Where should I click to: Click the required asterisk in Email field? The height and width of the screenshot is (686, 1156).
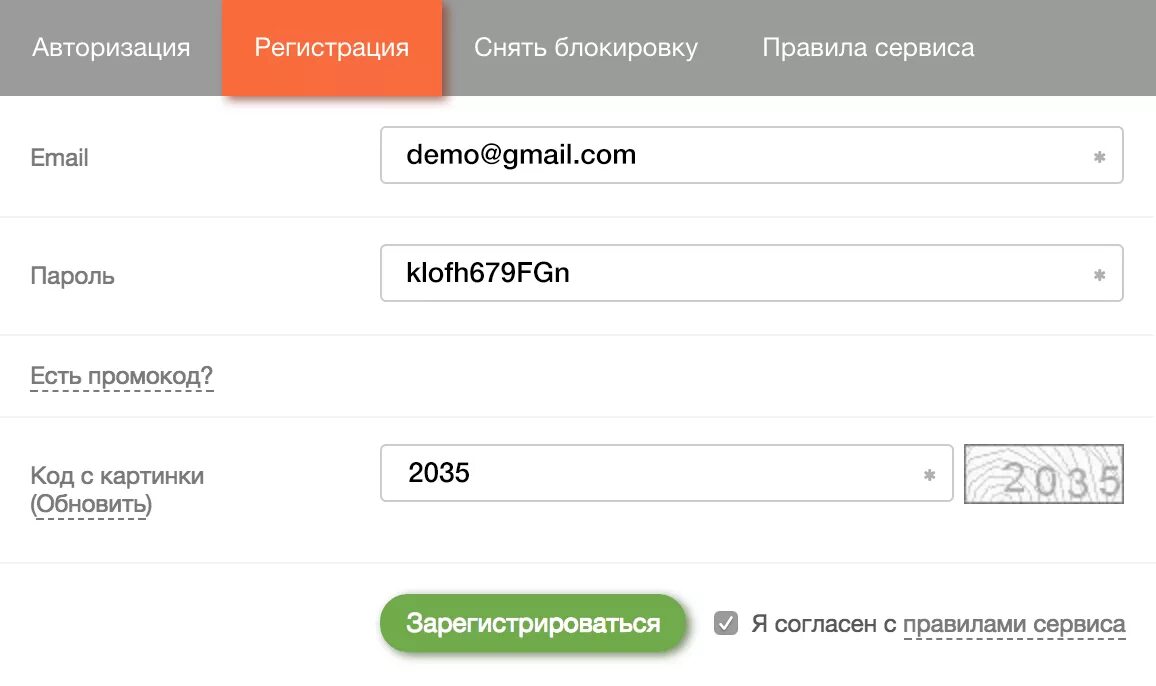(x=1099, y=157)
